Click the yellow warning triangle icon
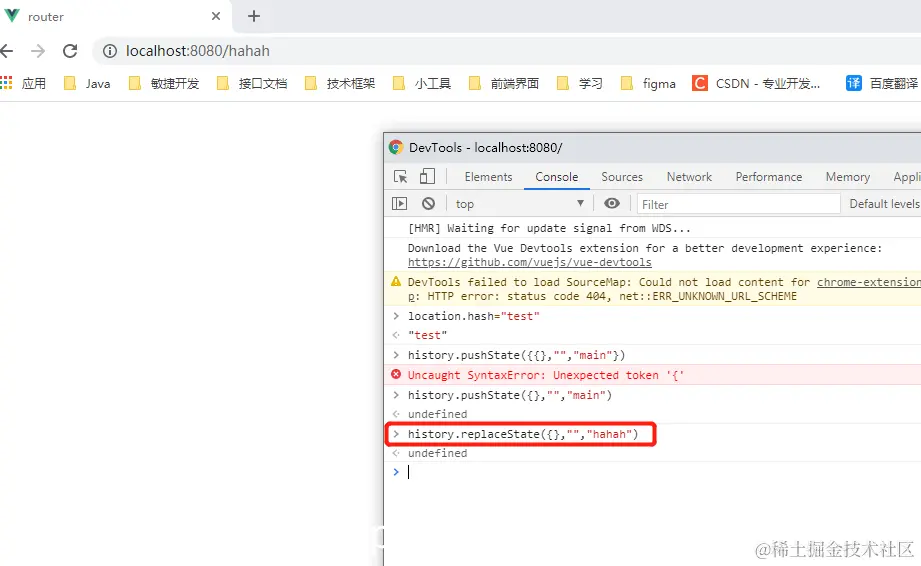This screenshot has height=566, width=921. (x=396, y=281)
